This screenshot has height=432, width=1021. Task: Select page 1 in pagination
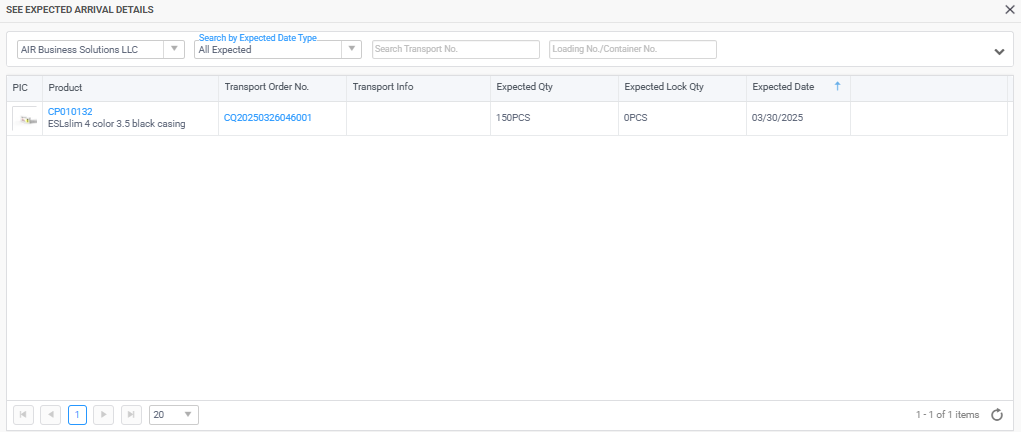tap(77, 415)
